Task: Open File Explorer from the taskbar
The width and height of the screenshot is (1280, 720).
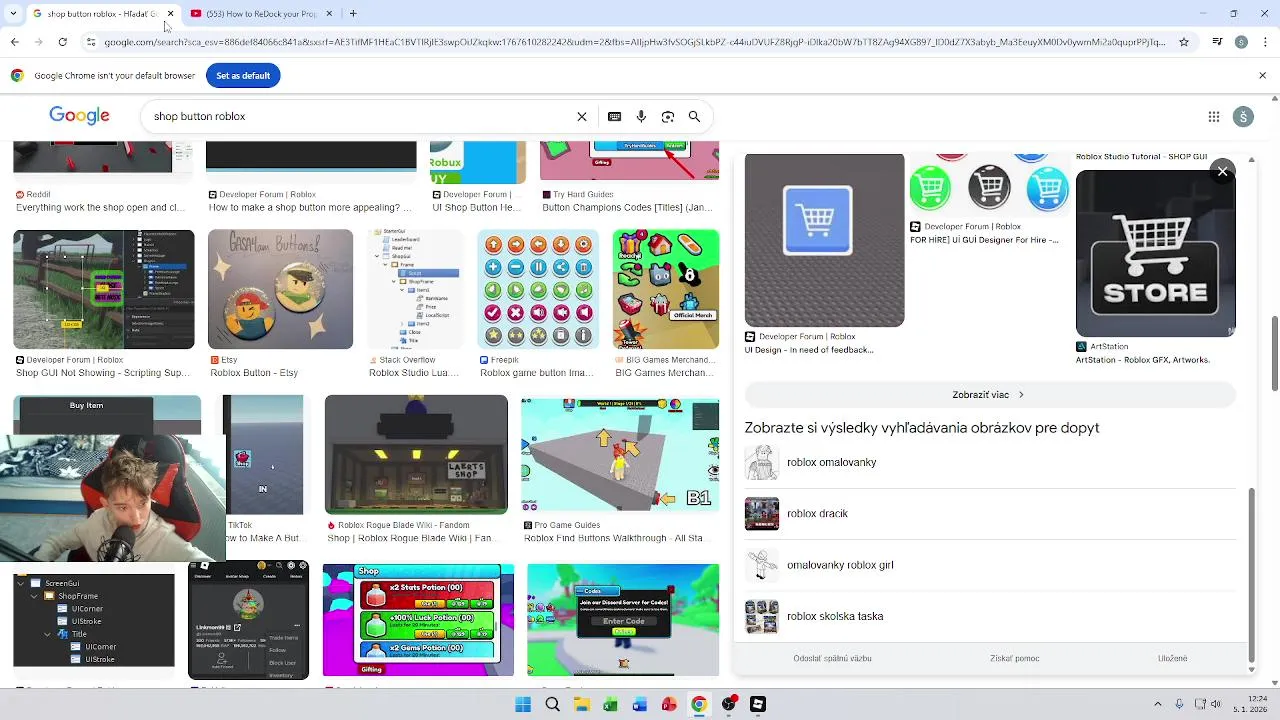Action: click(581, 705)
